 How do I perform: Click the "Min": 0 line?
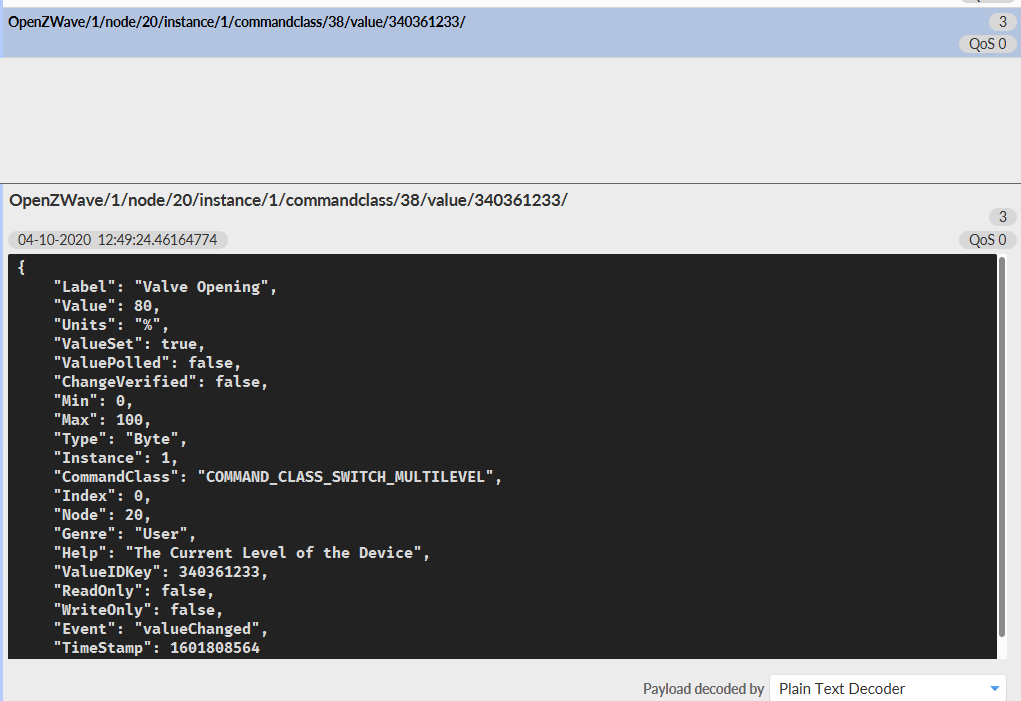tap(93, 401)
